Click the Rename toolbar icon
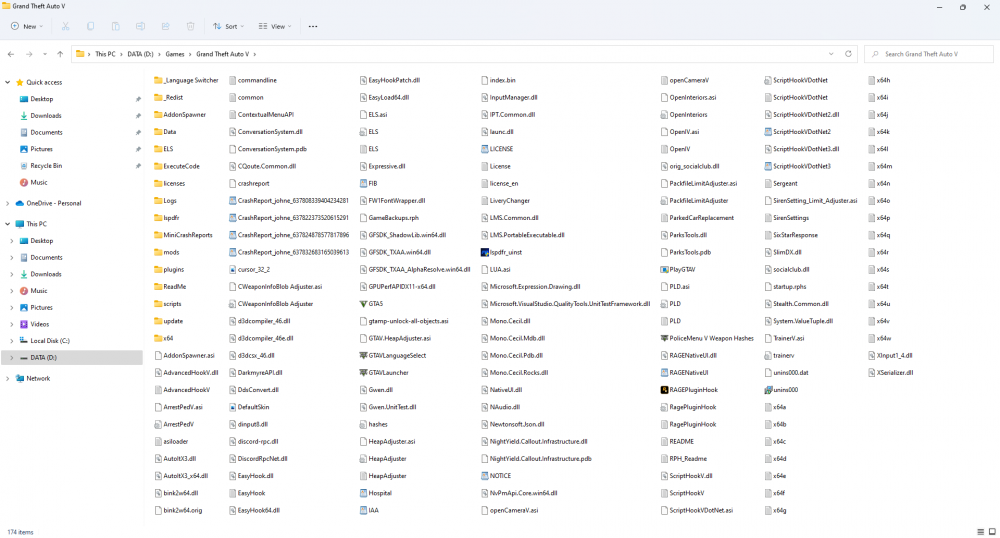1000x538 pixels. point(140,26)
